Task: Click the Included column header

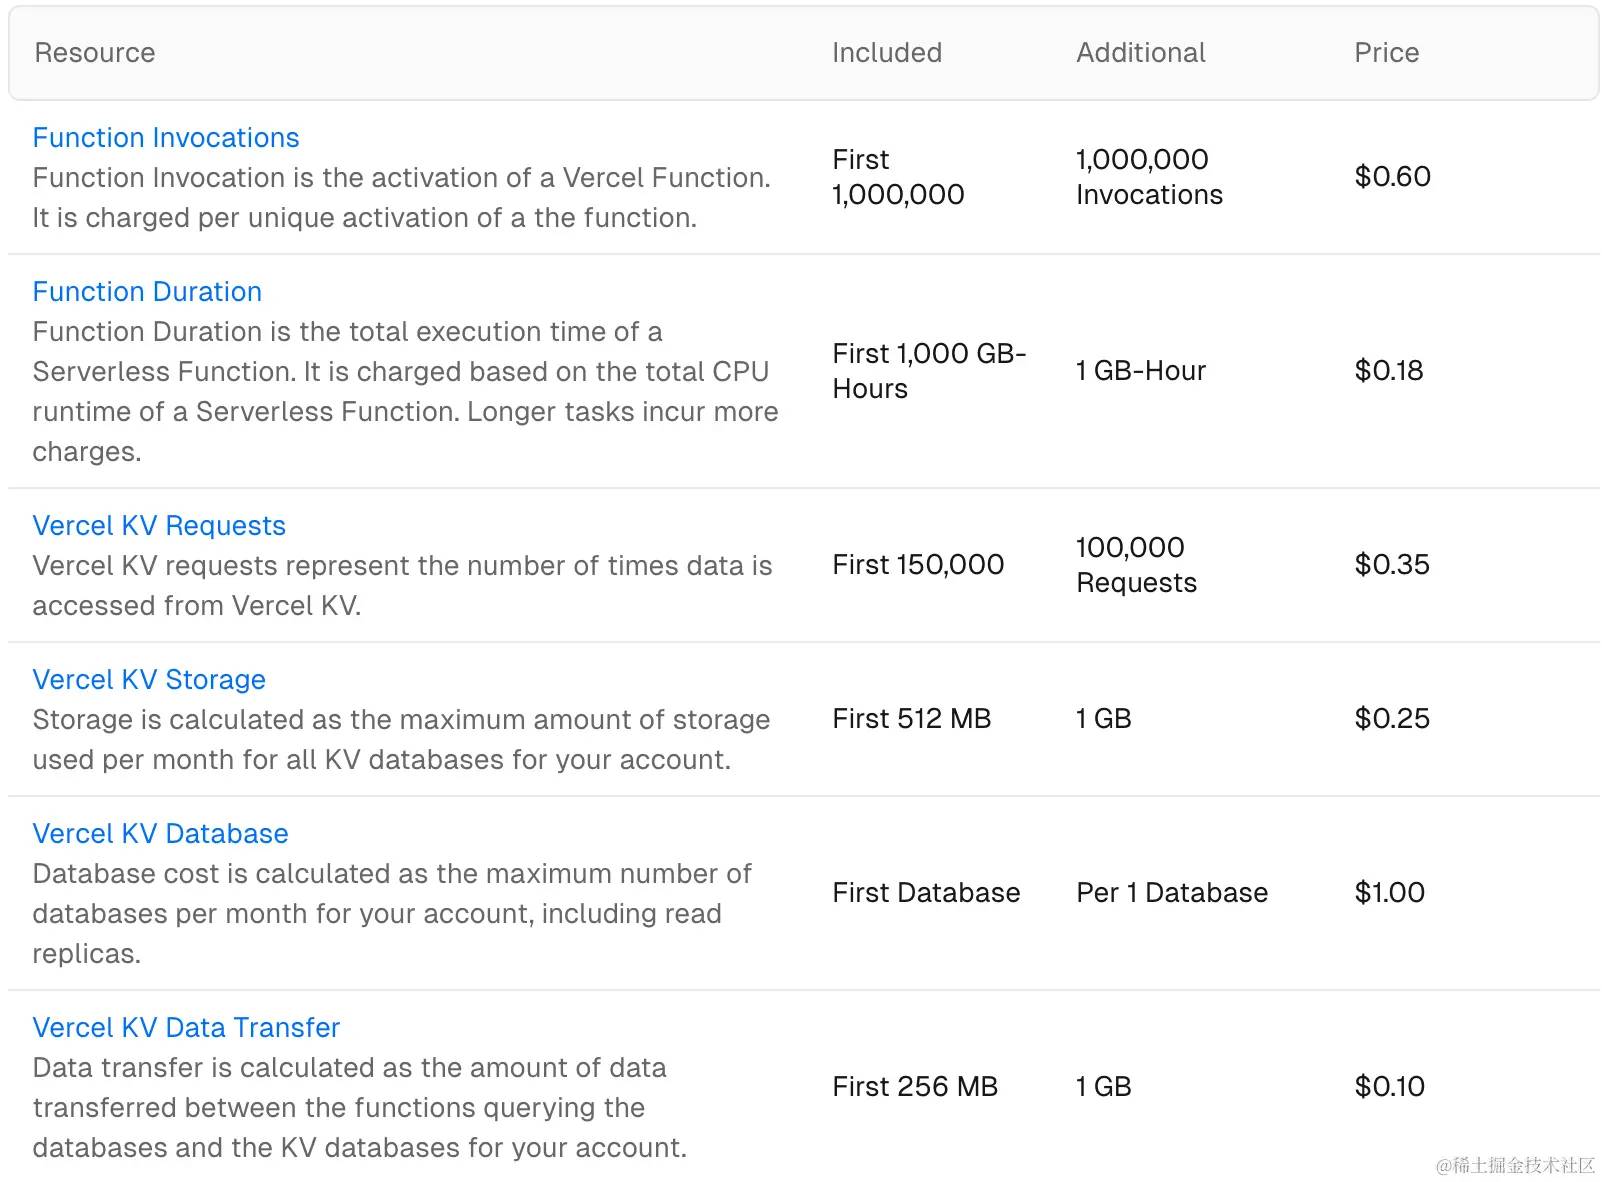Action: coord(887,53)
